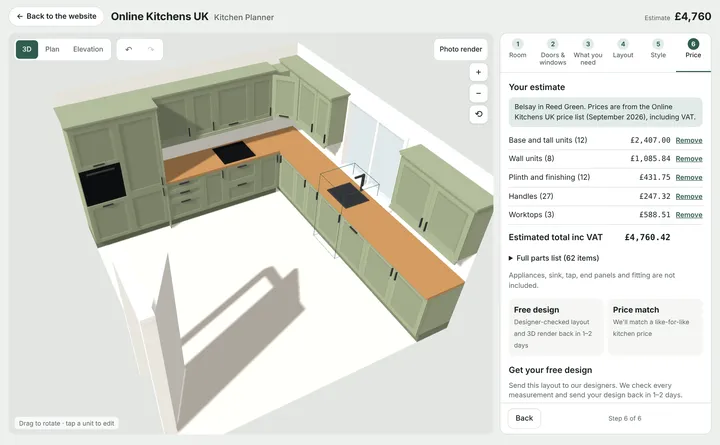Switch to 3D view mode
Screen dimensions: 720x445
[27, 49]
